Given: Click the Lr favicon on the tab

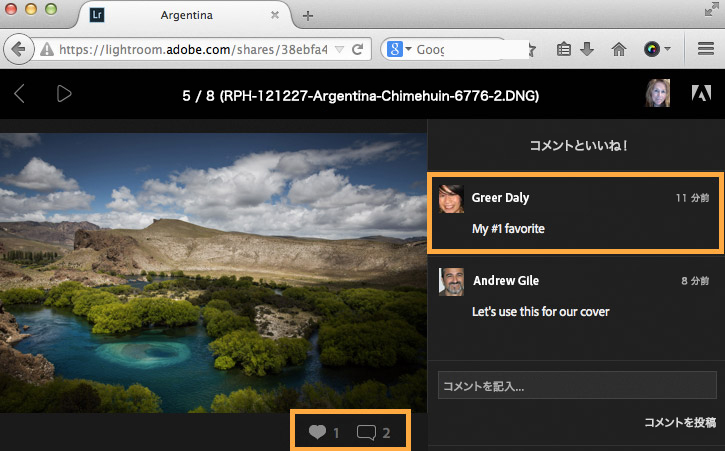Looking at the screenshot, I should pyautogui.click(x=97, y=15).
